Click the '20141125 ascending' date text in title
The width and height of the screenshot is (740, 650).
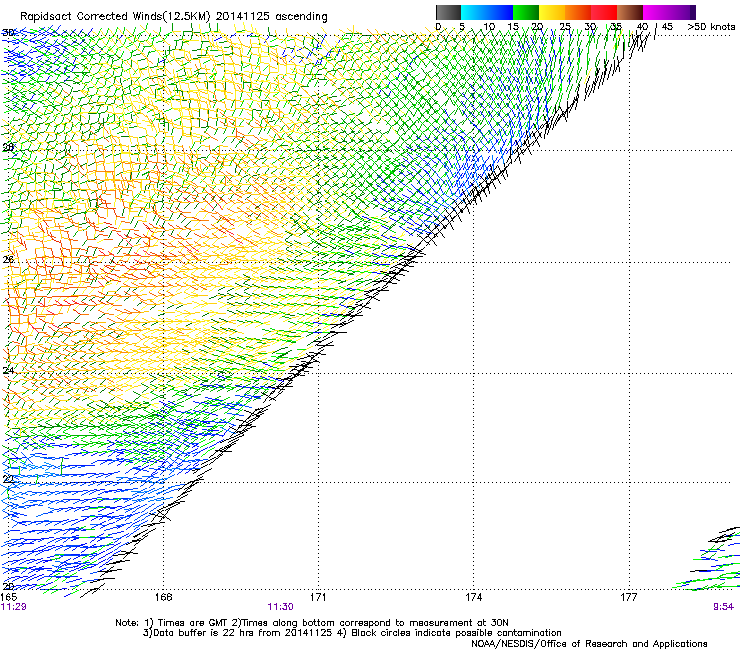pyautogui.click(x=271, y=17)
